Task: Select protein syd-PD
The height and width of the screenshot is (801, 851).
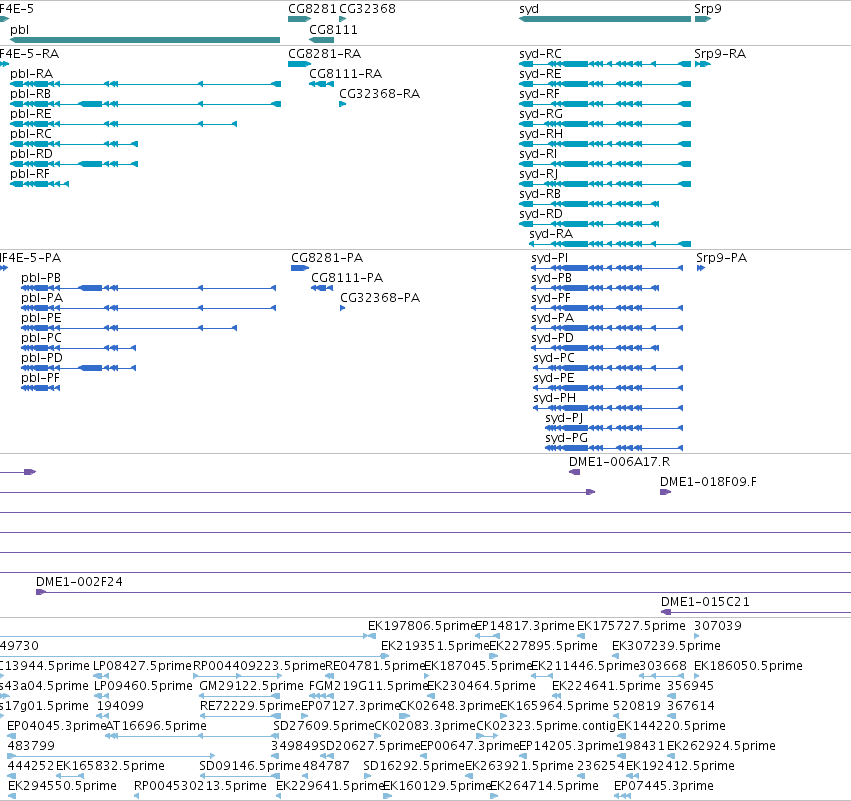Action: point(595,348)
